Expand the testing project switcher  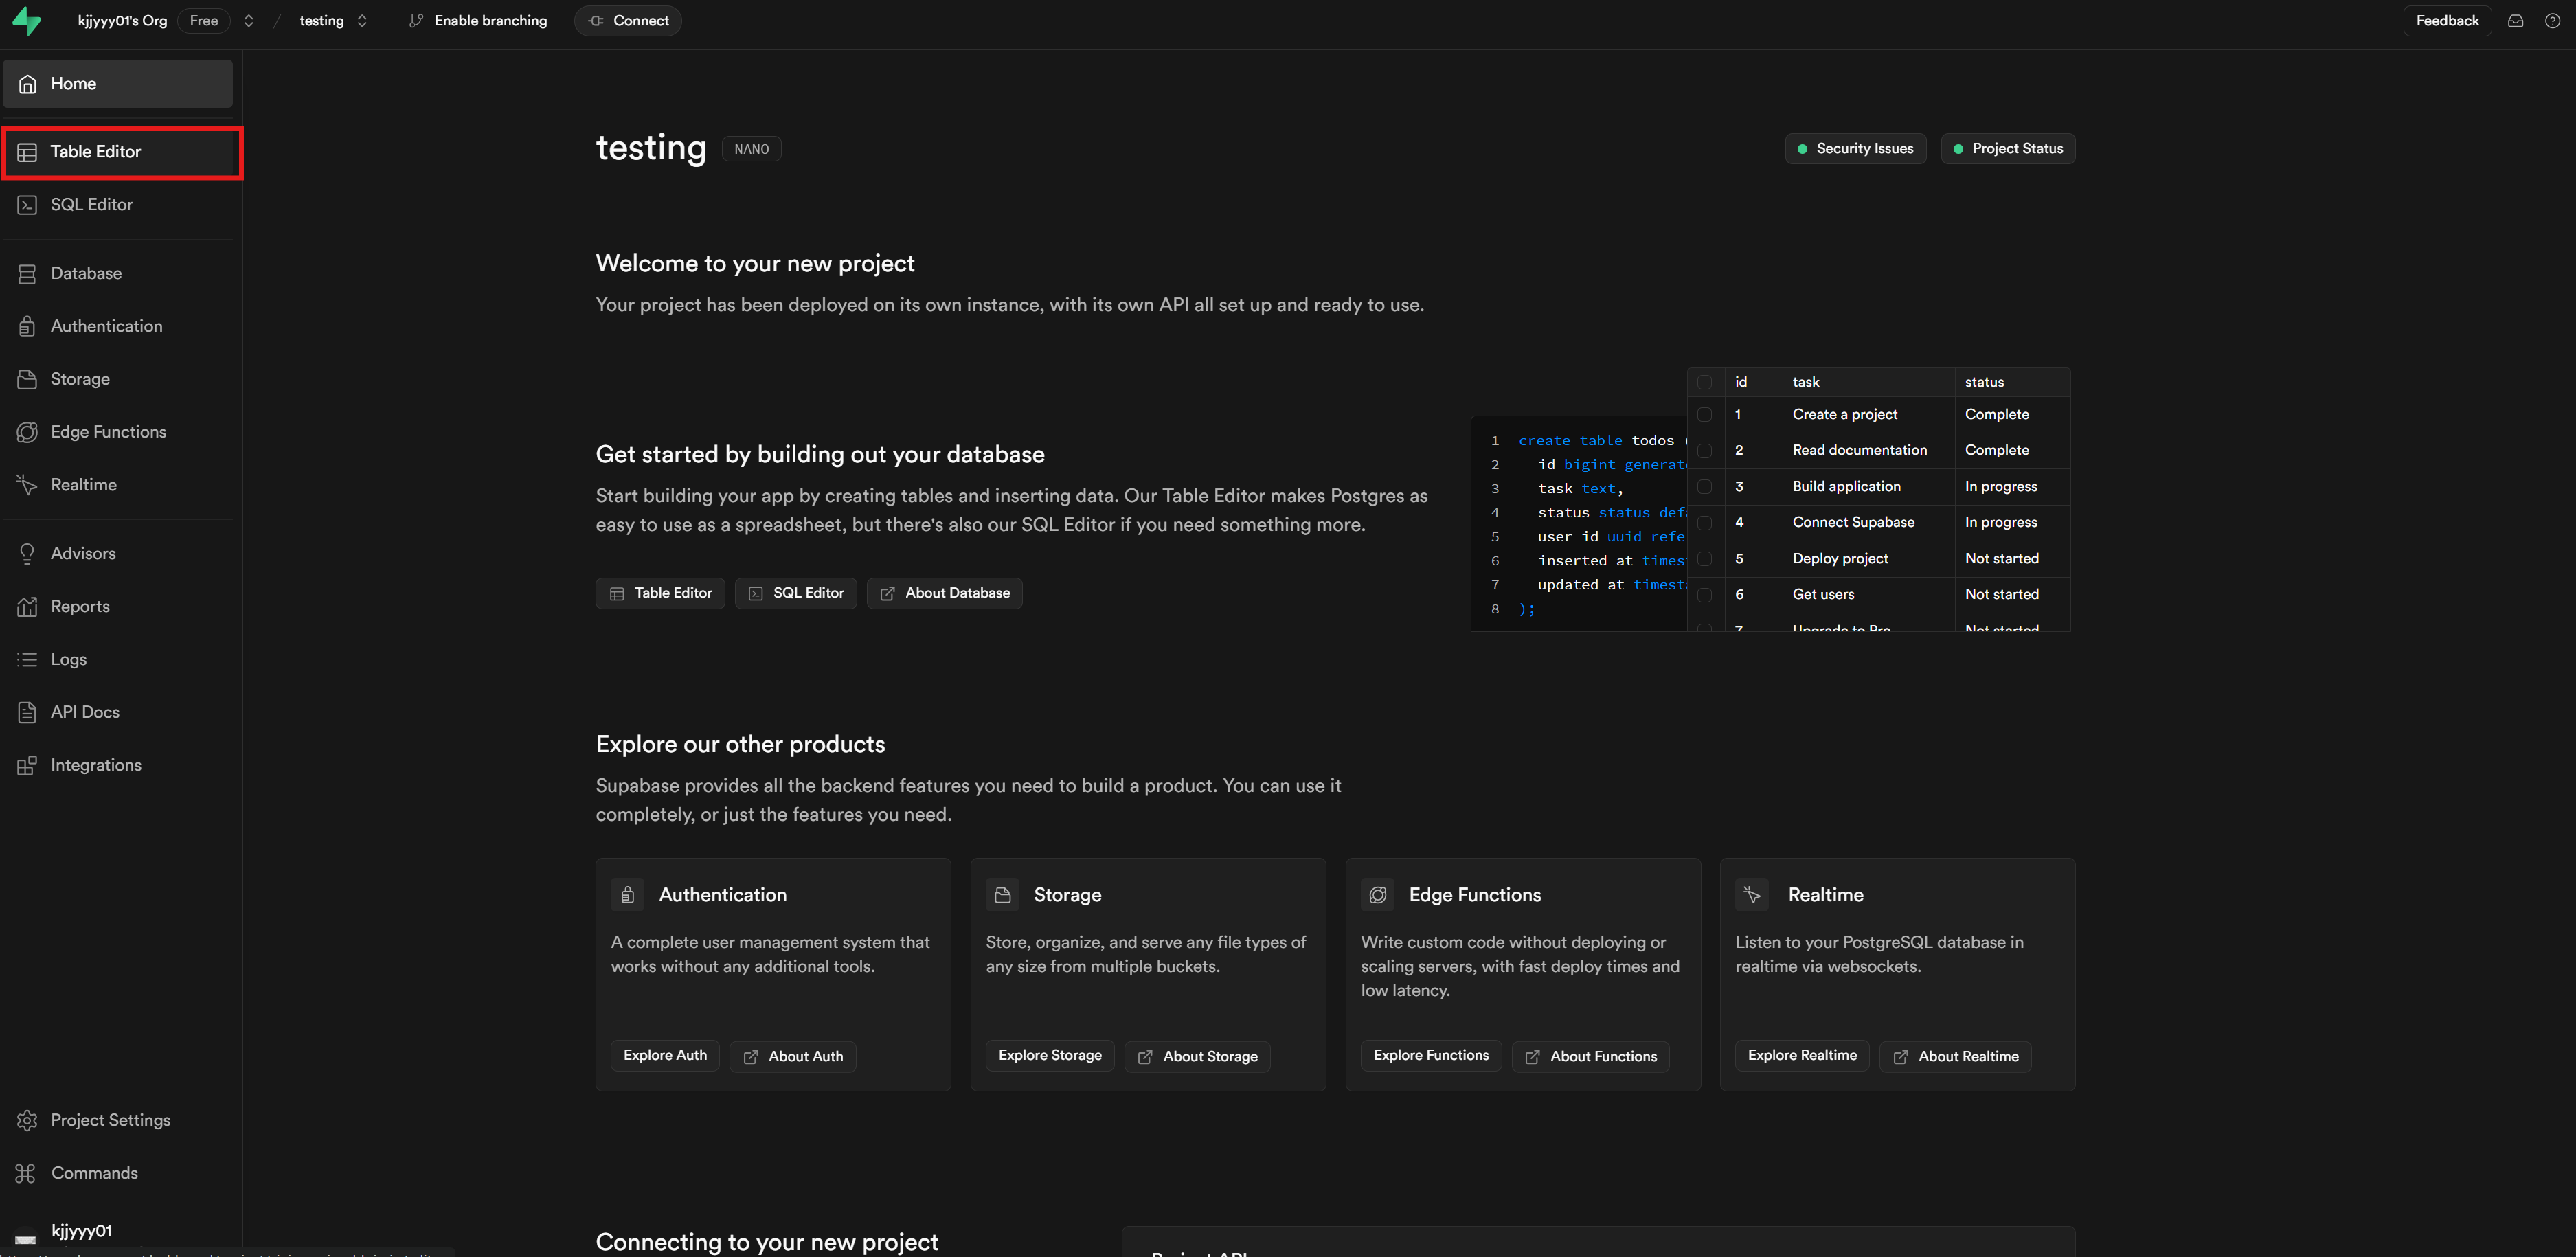[362, 21]
